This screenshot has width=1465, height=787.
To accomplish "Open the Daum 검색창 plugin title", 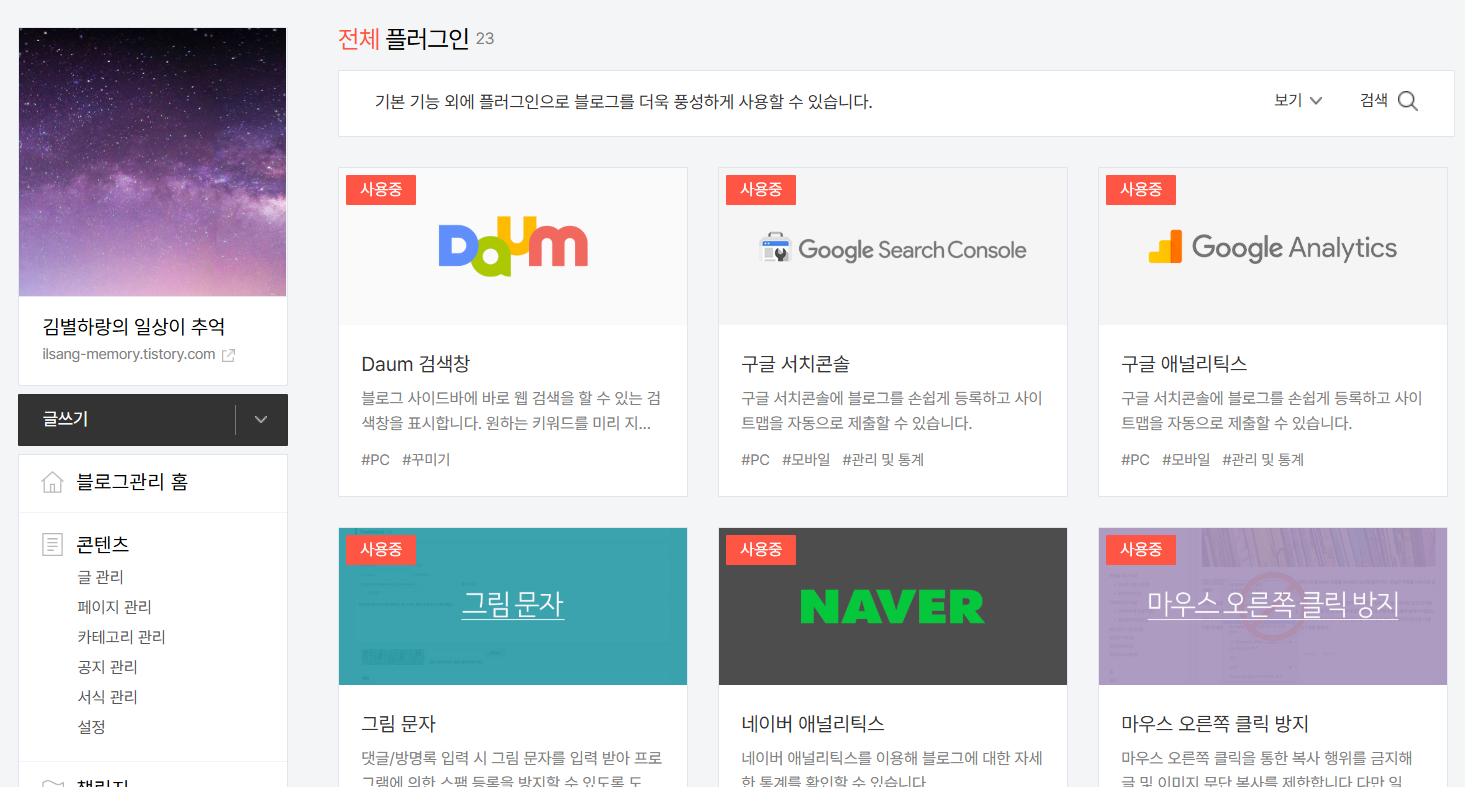I will click(415, 364).
